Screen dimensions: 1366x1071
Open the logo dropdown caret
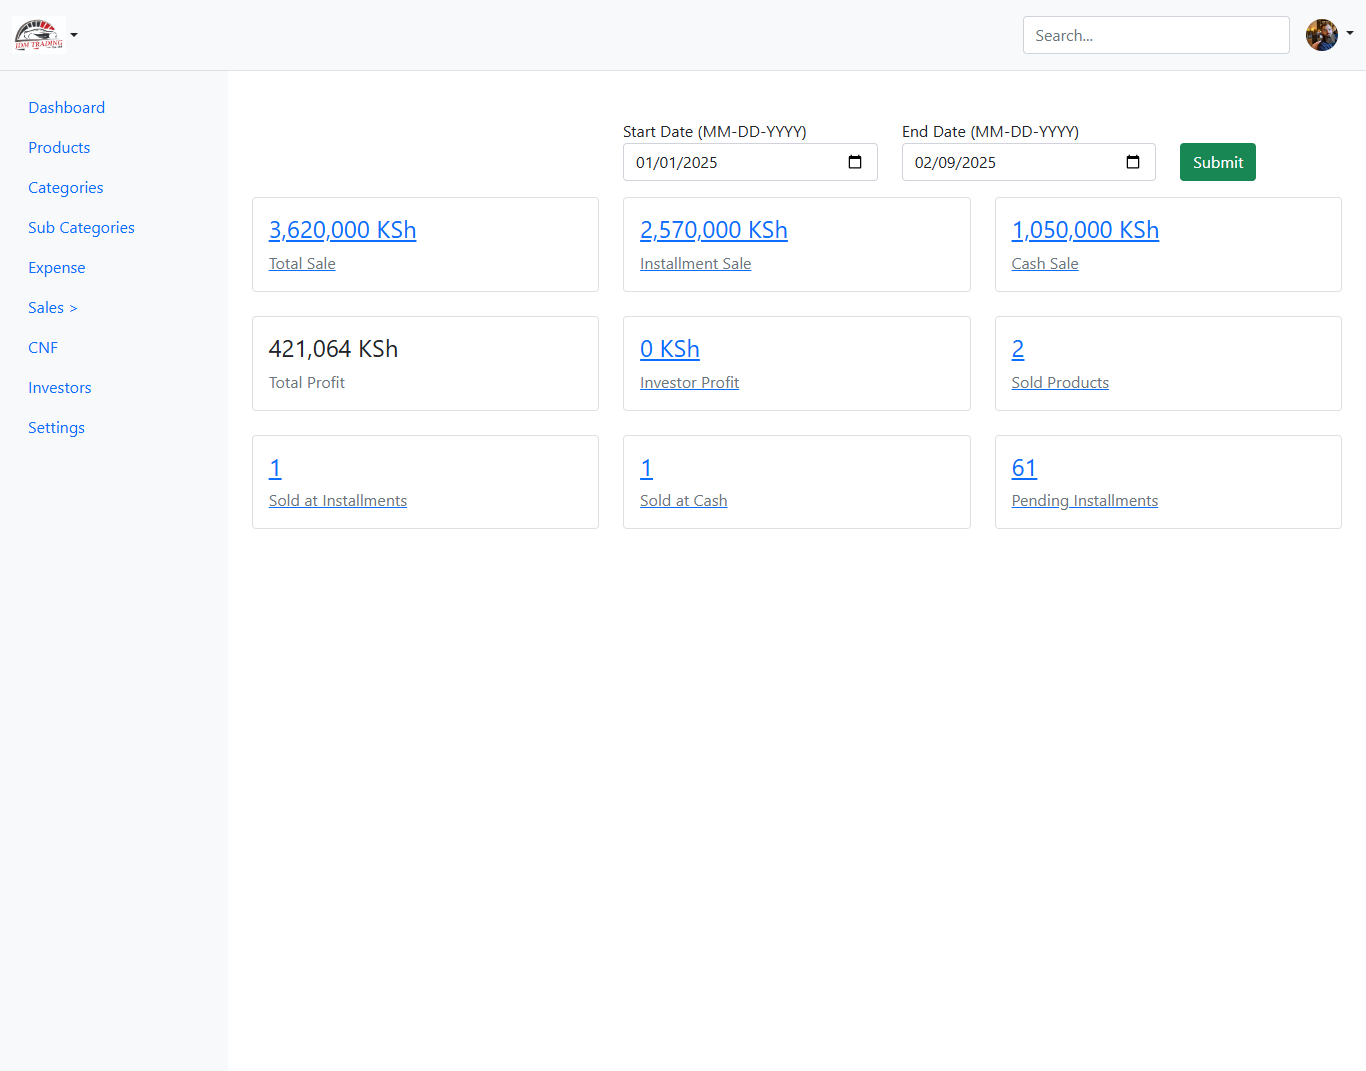pyautogui.click(x=74, y=35)
